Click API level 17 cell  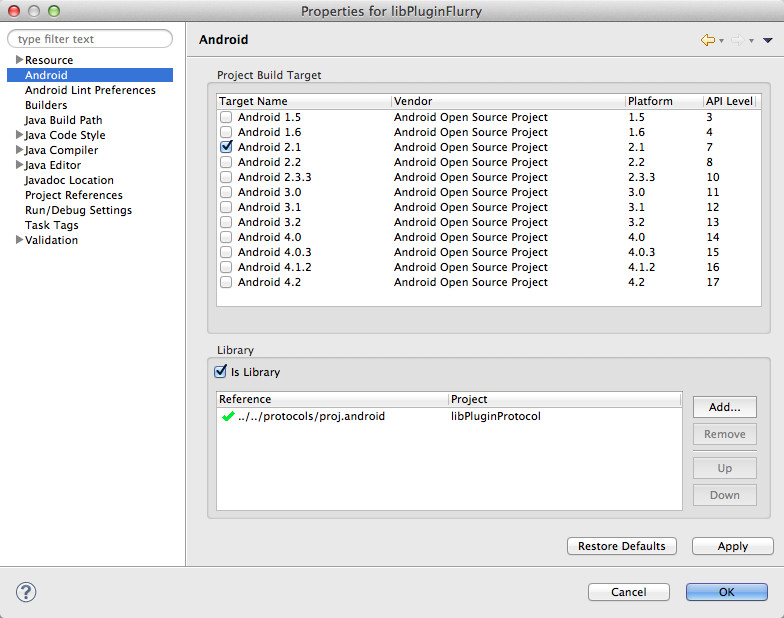click(x=712, y=282)
